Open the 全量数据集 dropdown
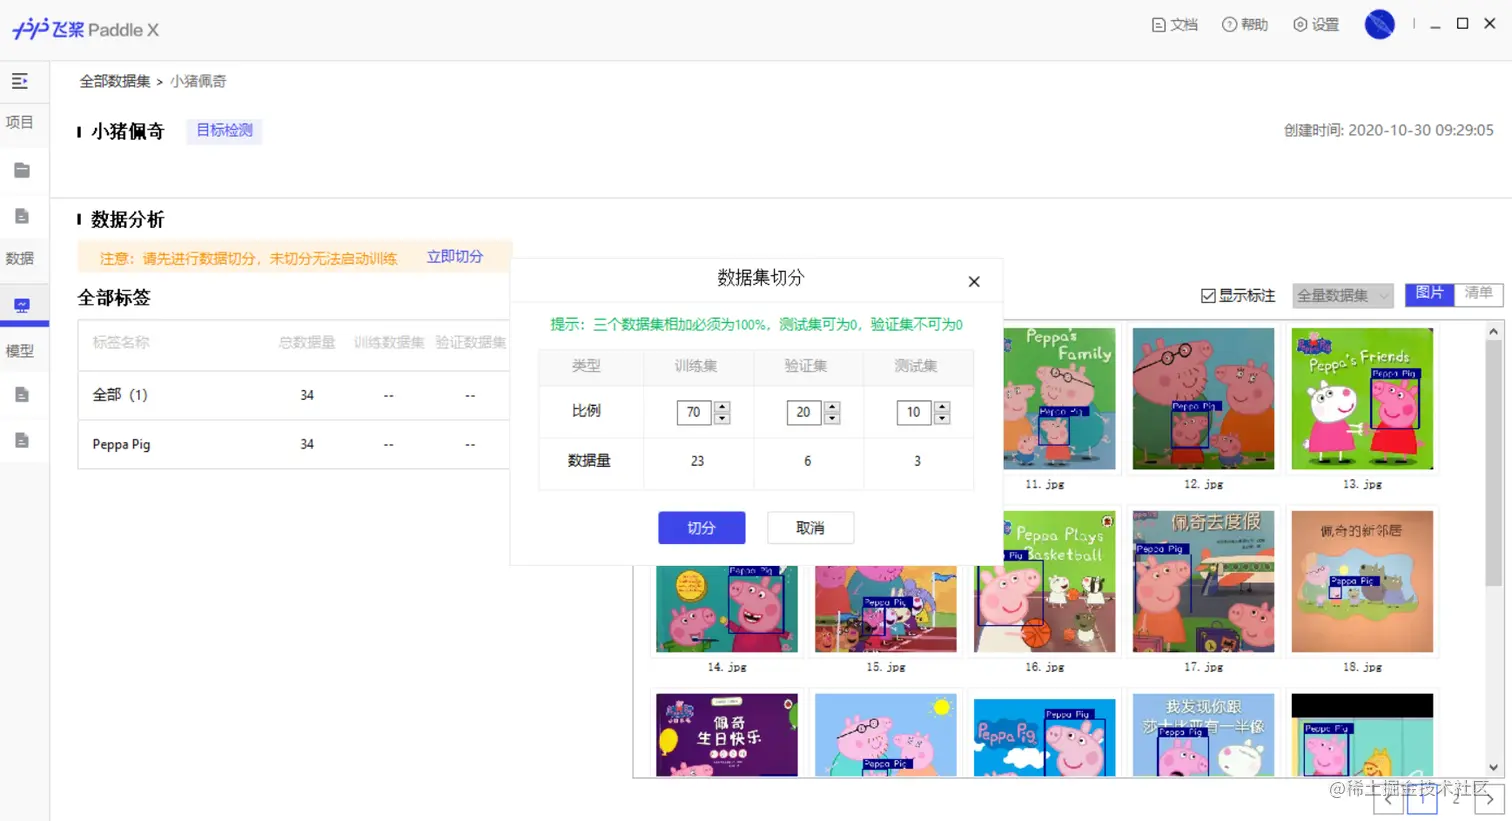The width and height of the screenshot is (1512, 821). pyautogui.click(x=1342, y=295)
